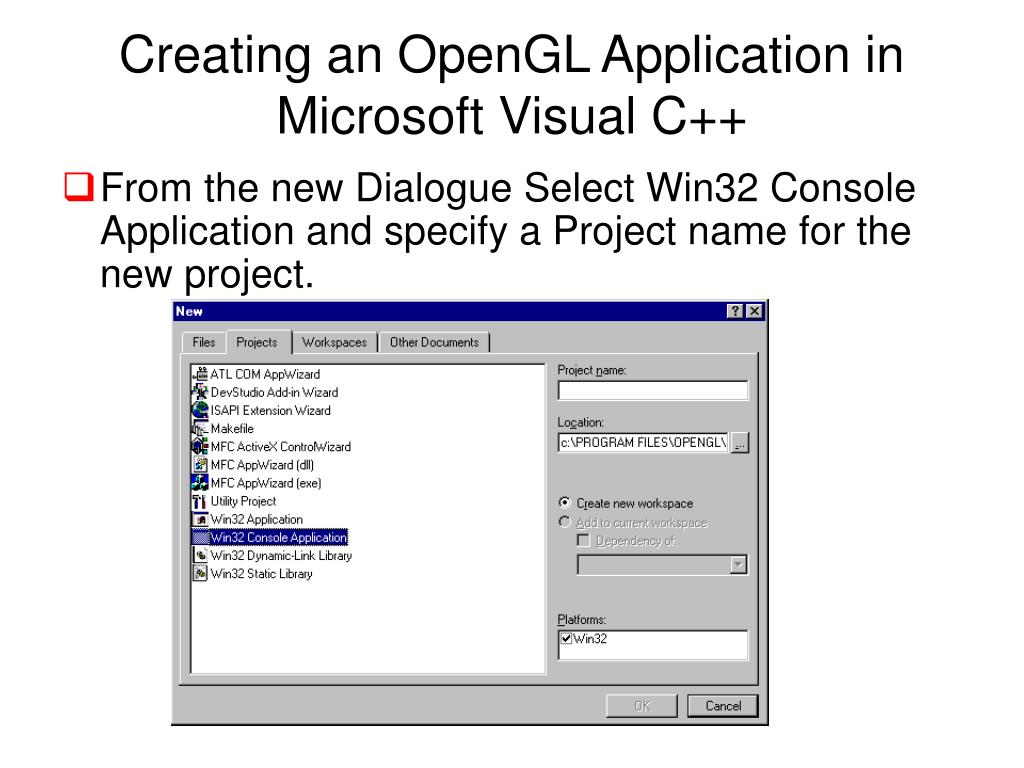1024x768 pixels.
Task: Choose the MFC AppWizard (exe) icon
Action: (200, 483)
